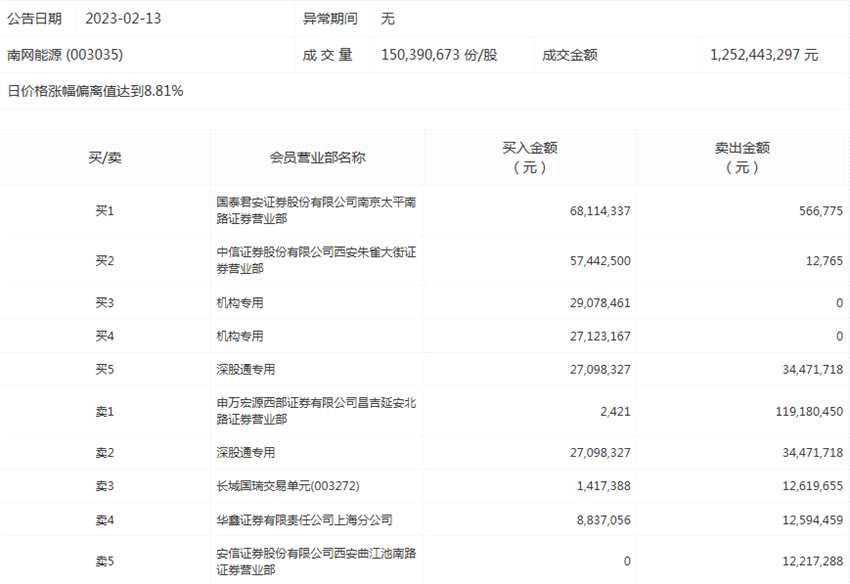Click the 公告日期 label

[34, 18]
